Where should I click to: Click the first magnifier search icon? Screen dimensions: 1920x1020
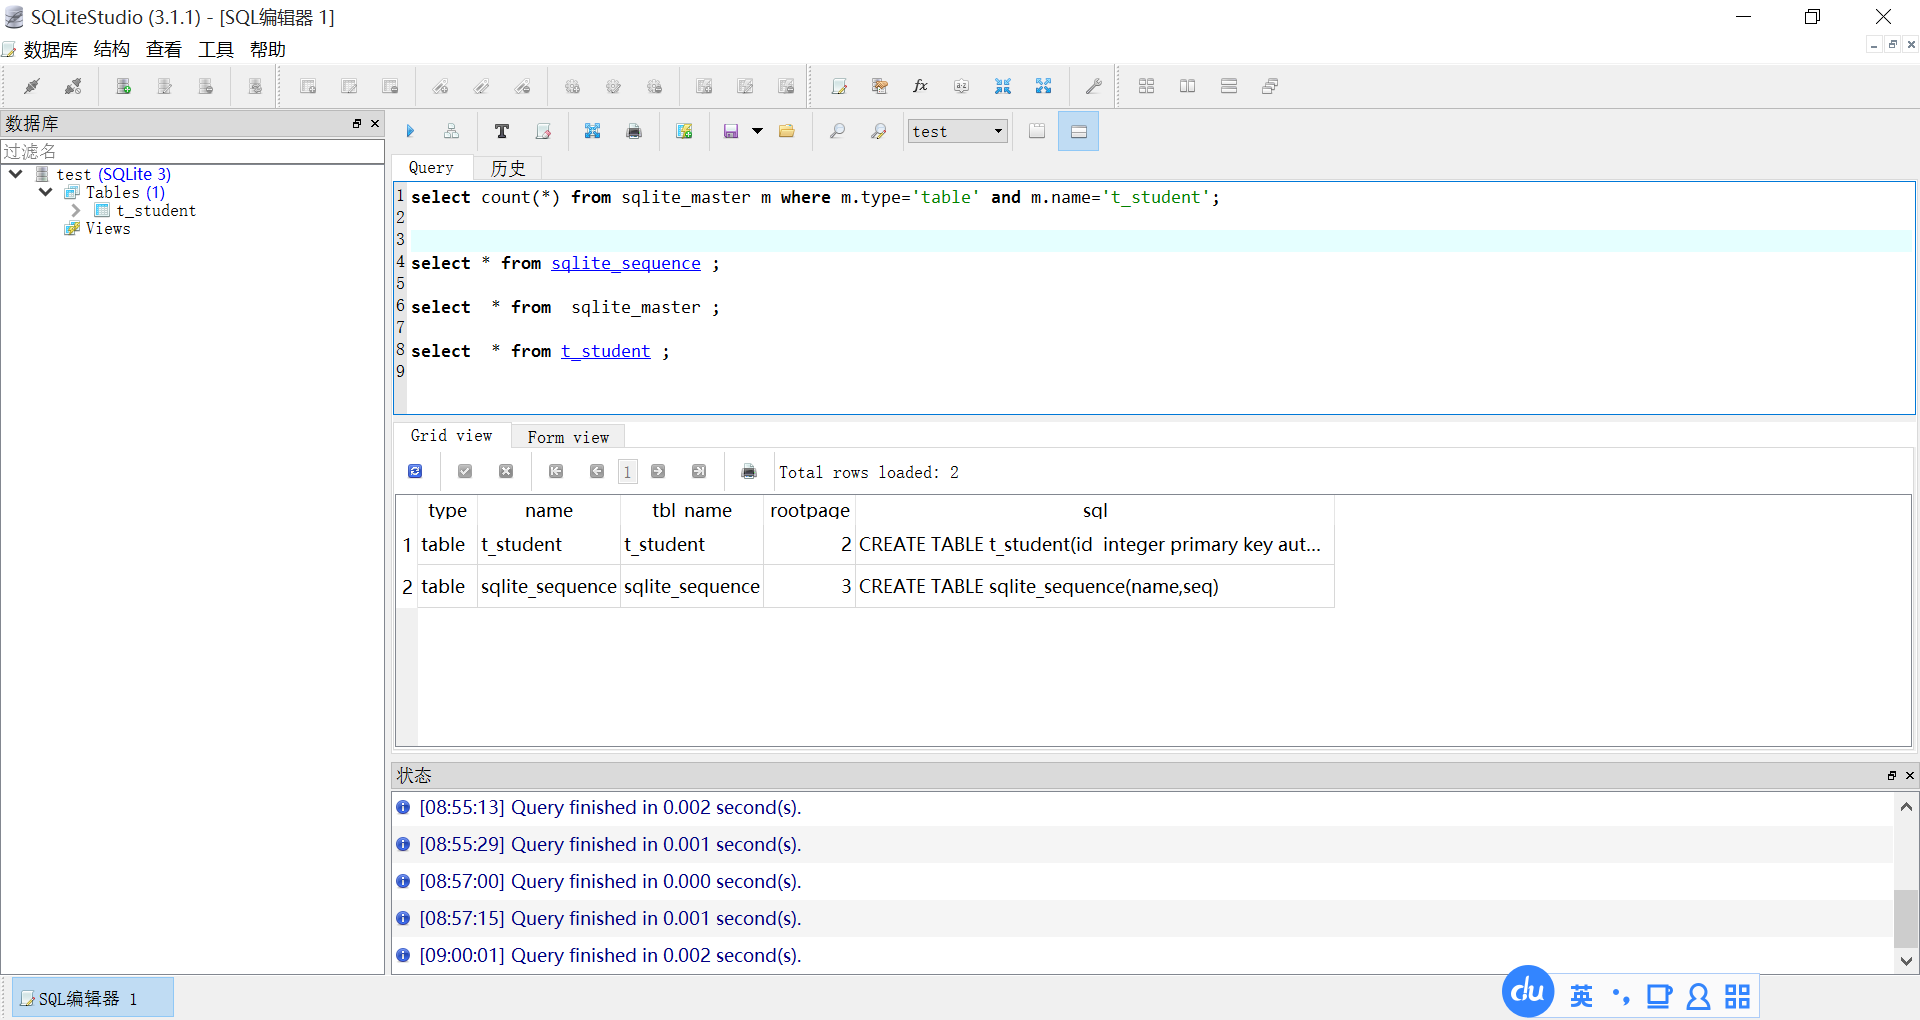pos(837,131)
